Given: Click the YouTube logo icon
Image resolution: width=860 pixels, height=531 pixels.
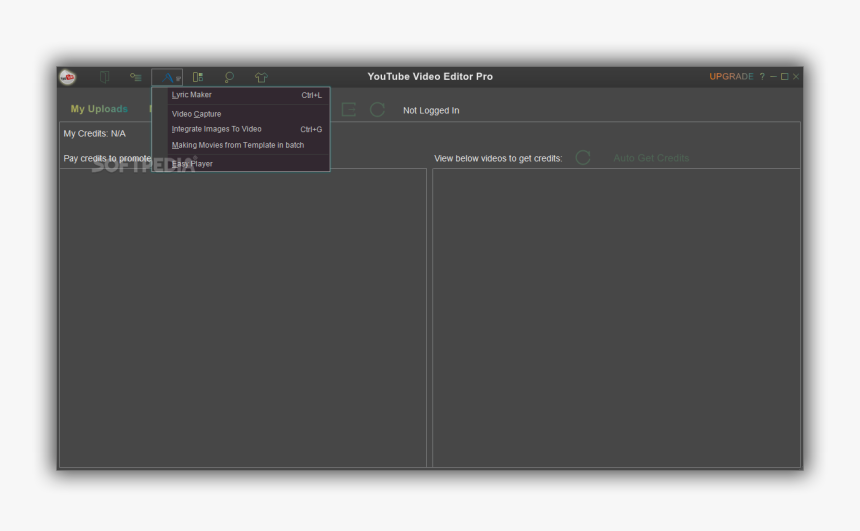Looking at the screenshot, I should [x=67, y=77].
